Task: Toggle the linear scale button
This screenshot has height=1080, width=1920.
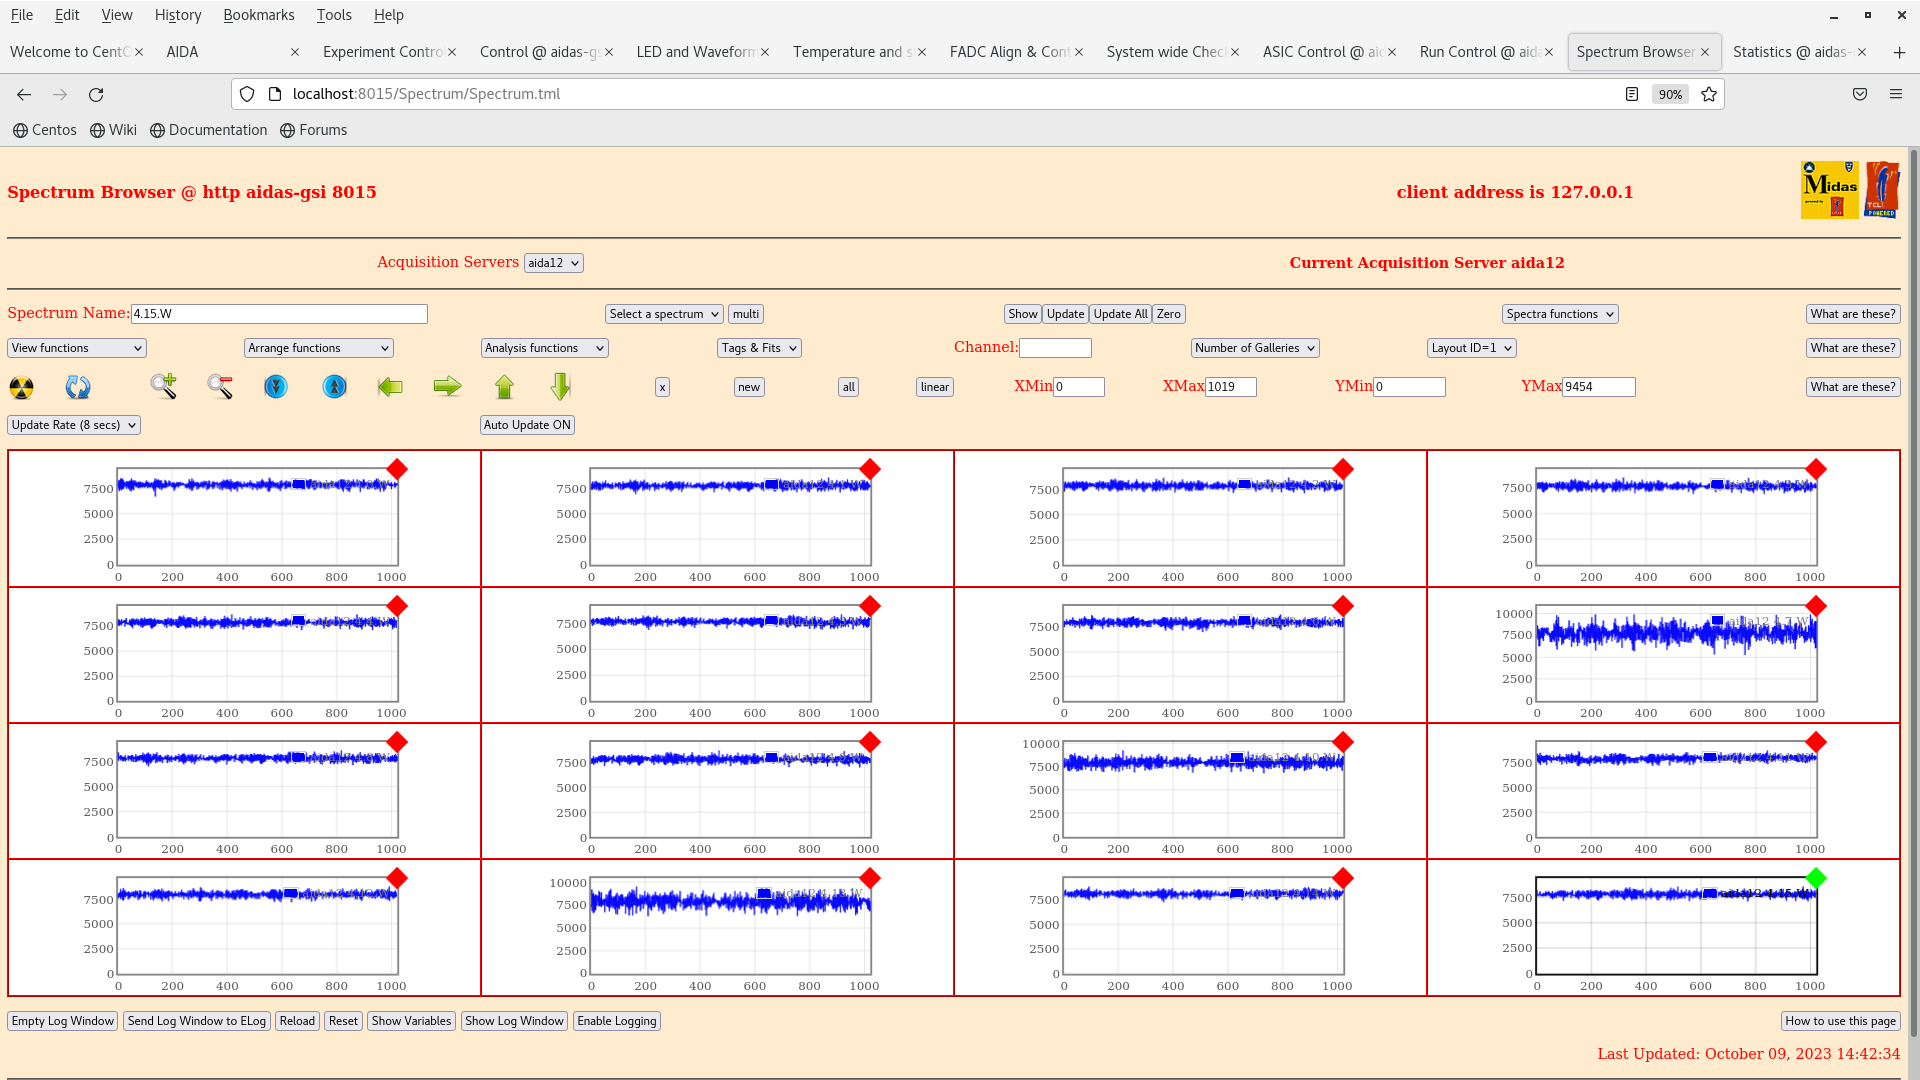Action: (x=934, y=387)
